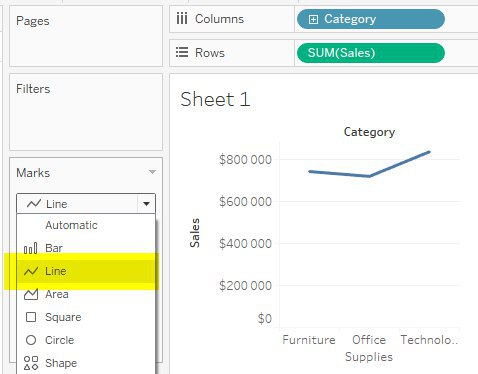Viewport: 478px width, 374px height.
Task: Choose Shape mark type
Action: point(86,363)
